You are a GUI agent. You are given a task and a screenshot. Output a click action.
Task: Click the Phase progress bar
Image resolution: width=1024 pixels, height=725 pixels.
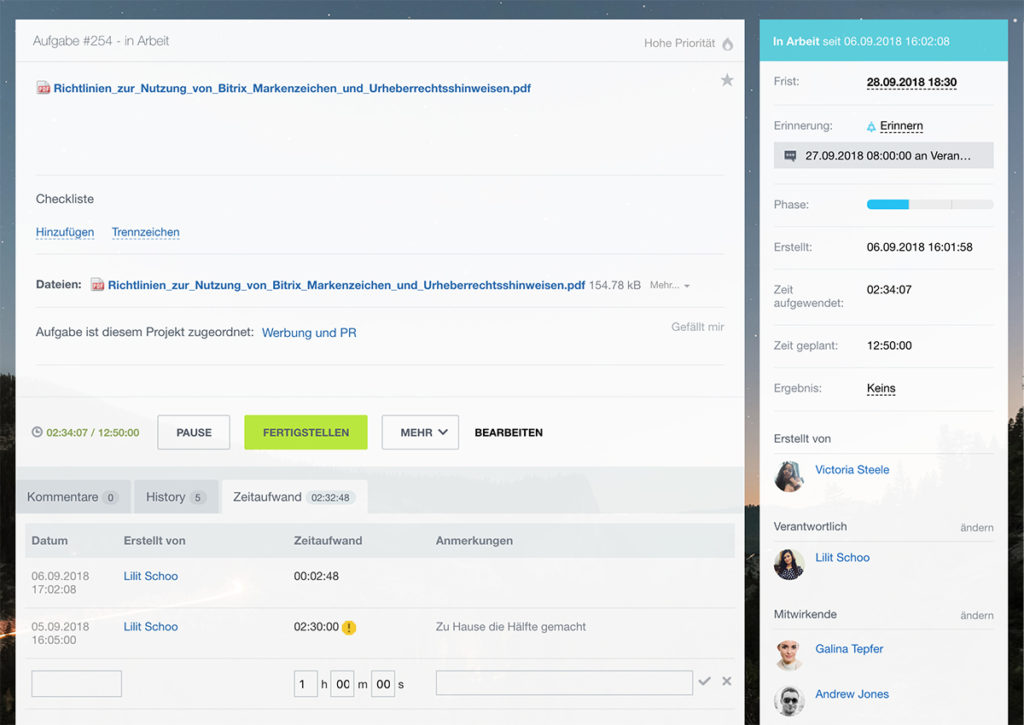click(x=930, y=204)
